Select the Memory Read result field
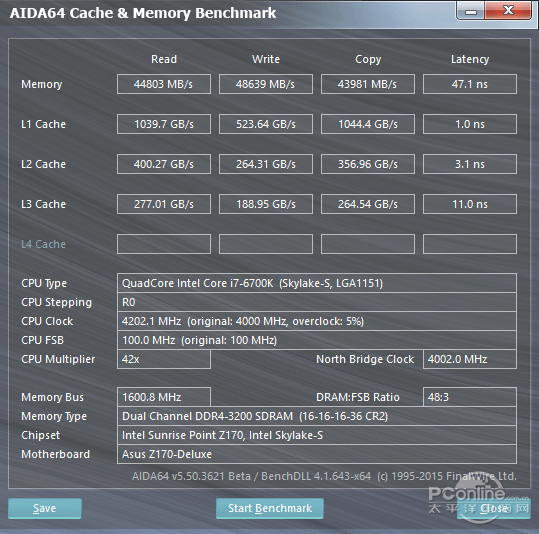The width and height of the screenshot is (539, 534). (164, 84)
